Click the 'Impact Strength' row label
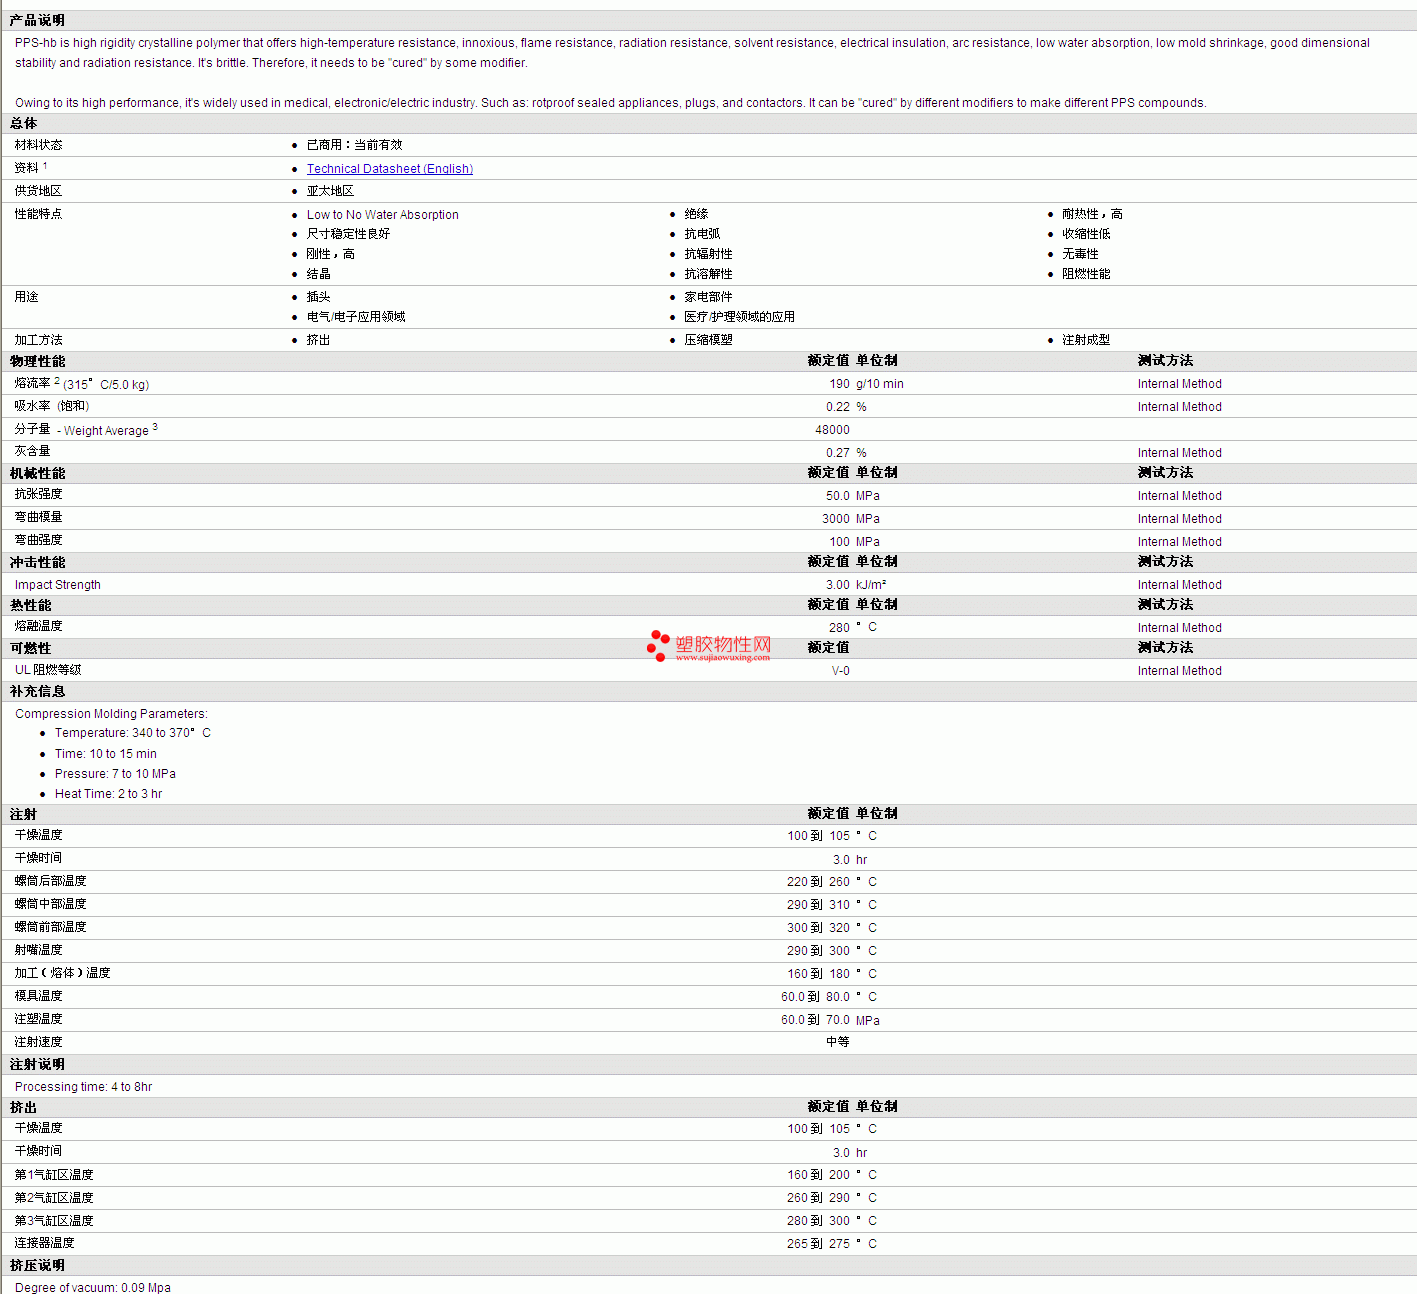Viewport: 1417px width, 1294px height. coord(58,585)
